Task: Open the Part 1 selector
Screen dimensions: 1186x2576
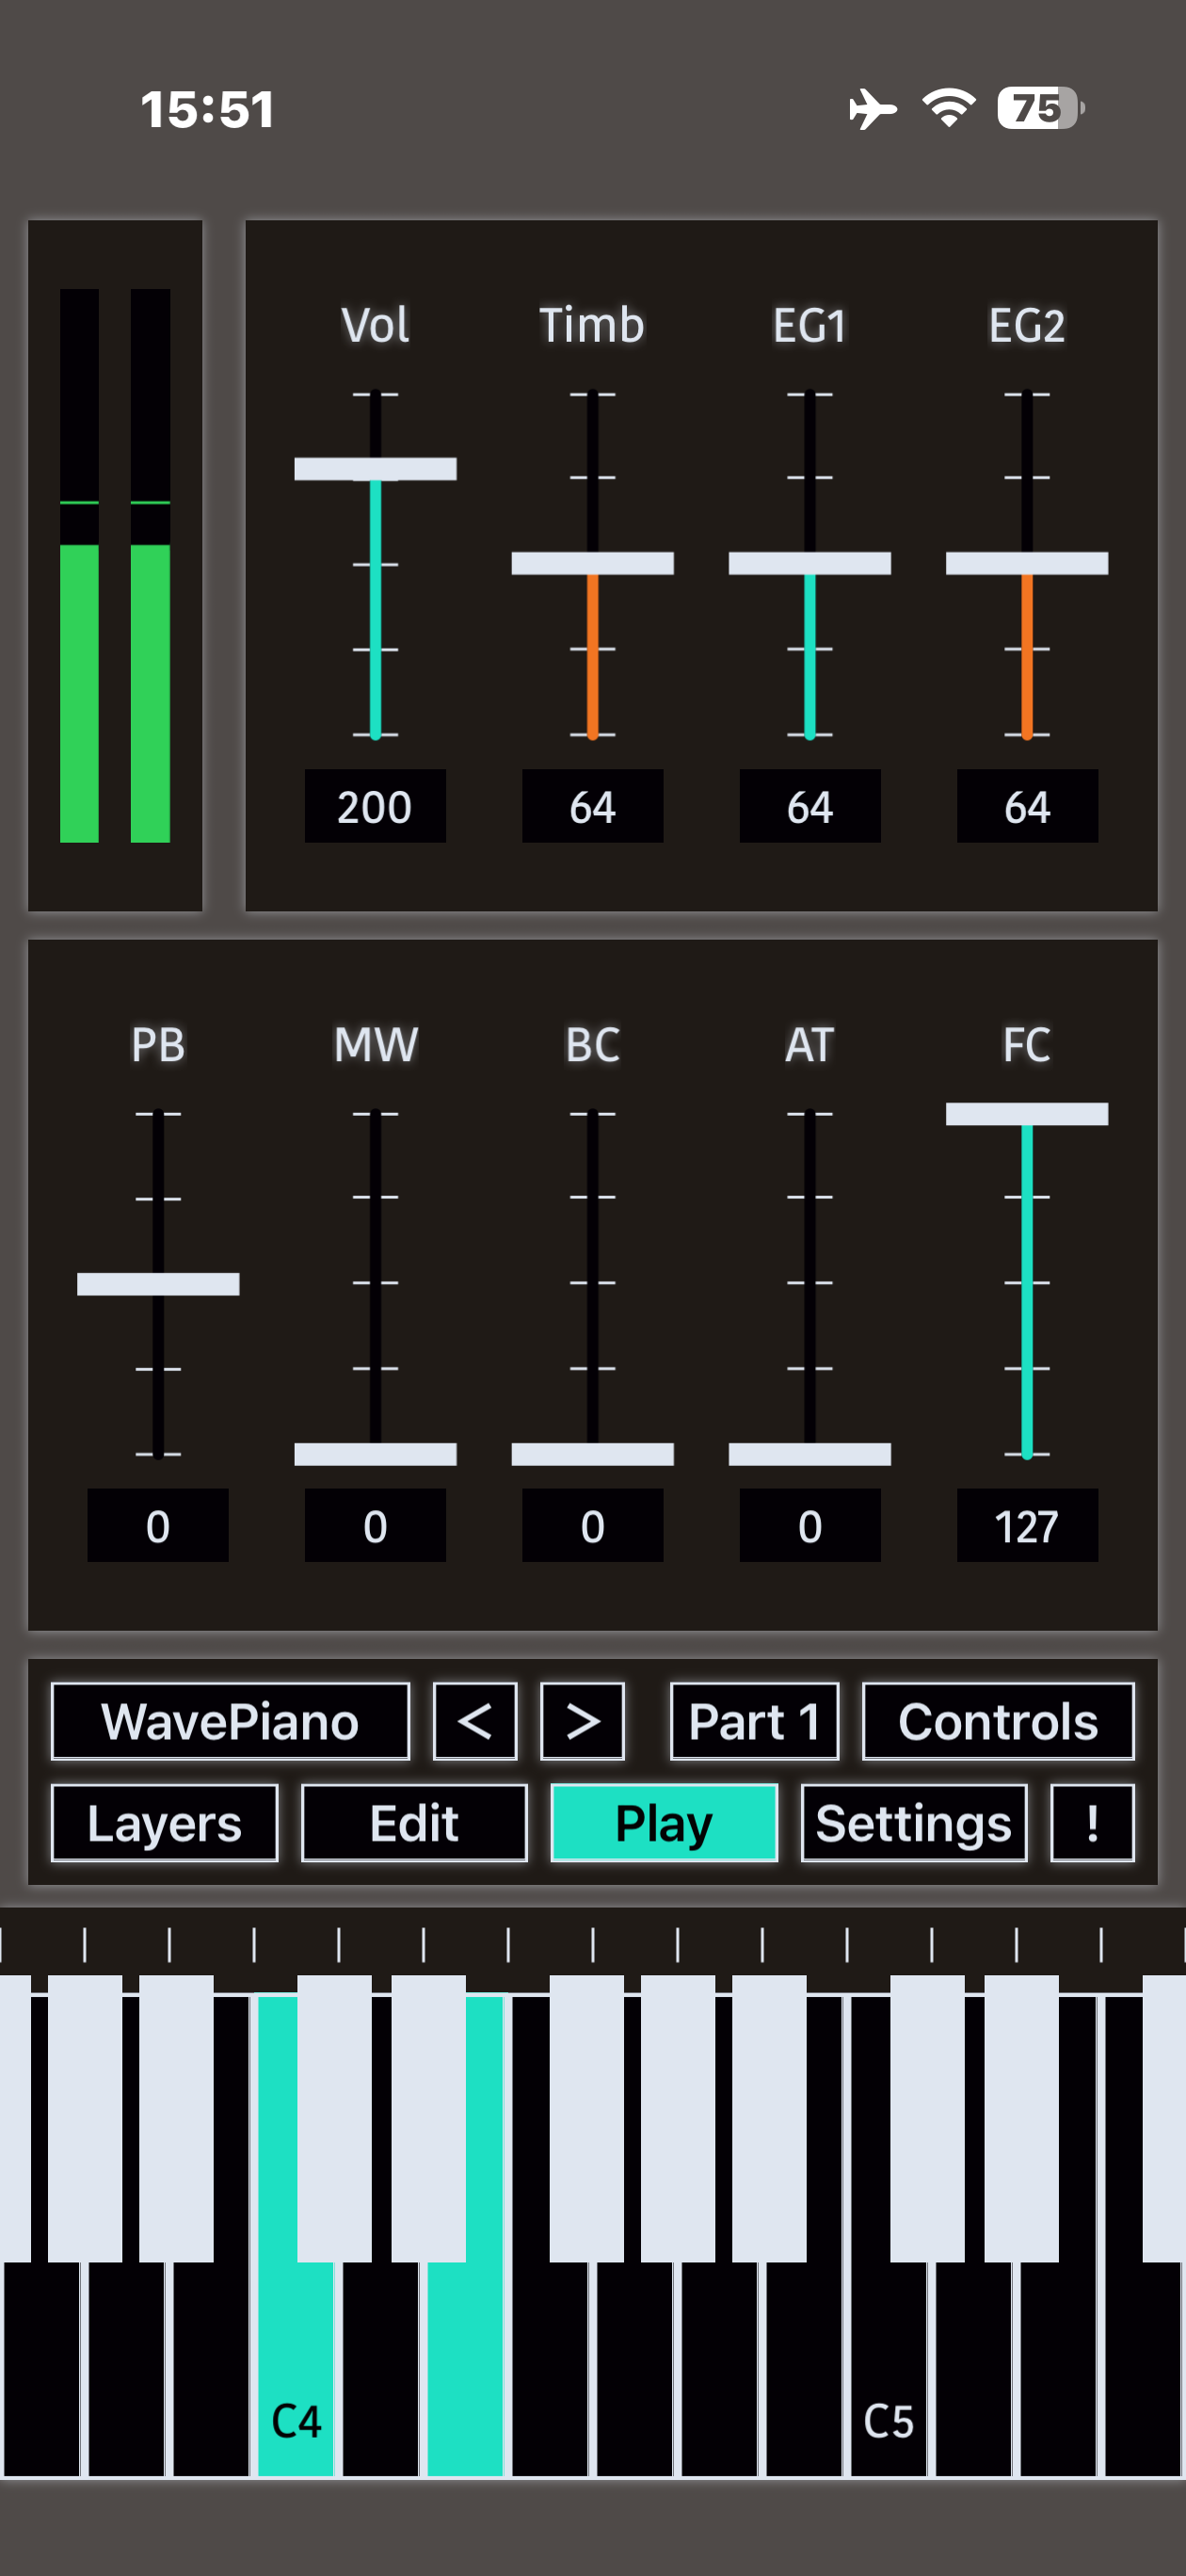Action: 754,1721
